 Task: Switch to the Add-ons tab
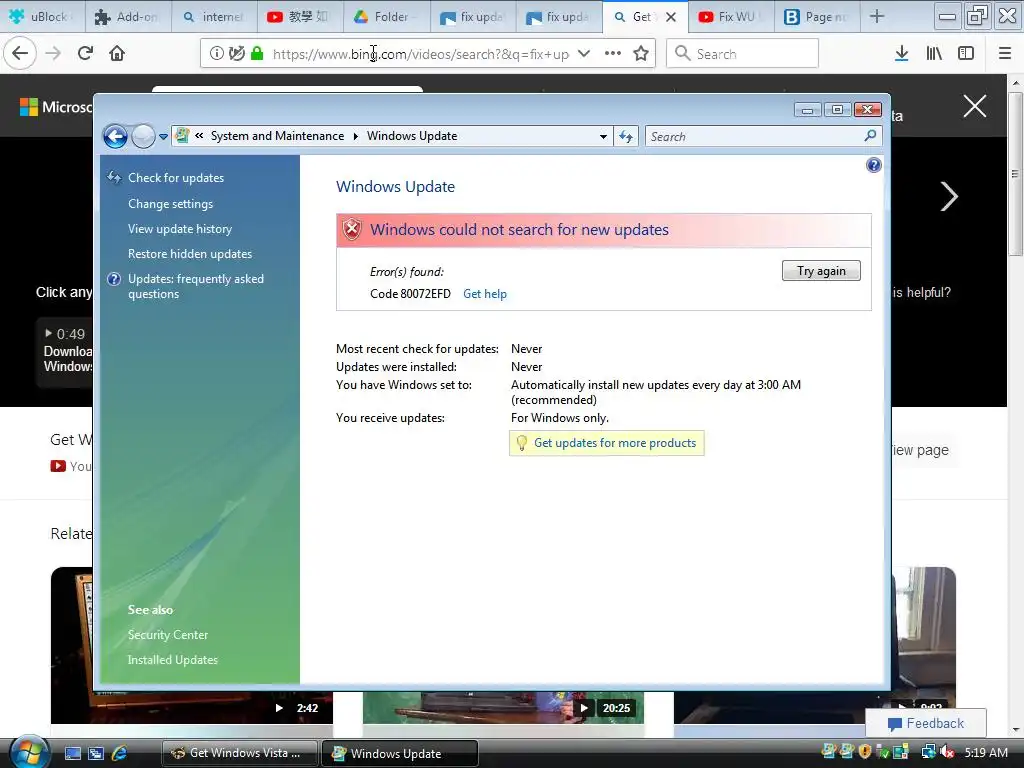pos(129,17)
